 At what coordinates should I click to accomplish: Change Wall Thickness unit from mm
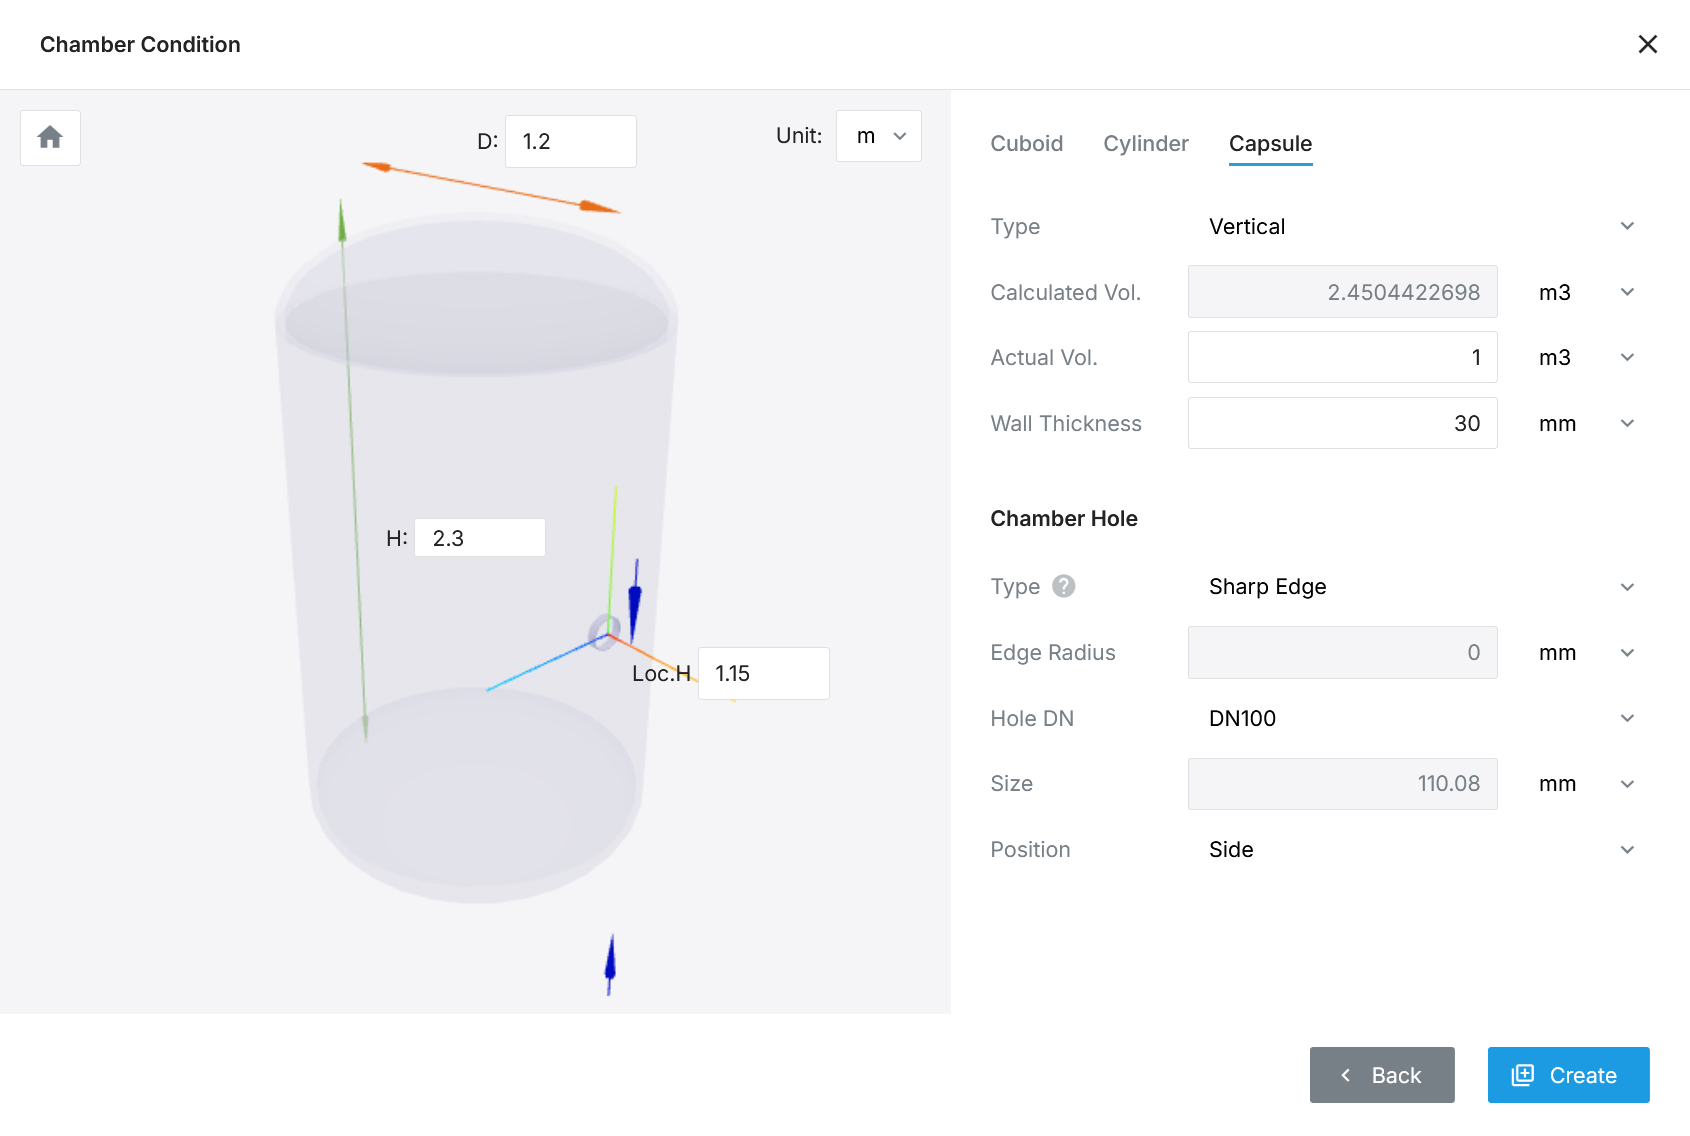pos(1586,423)
